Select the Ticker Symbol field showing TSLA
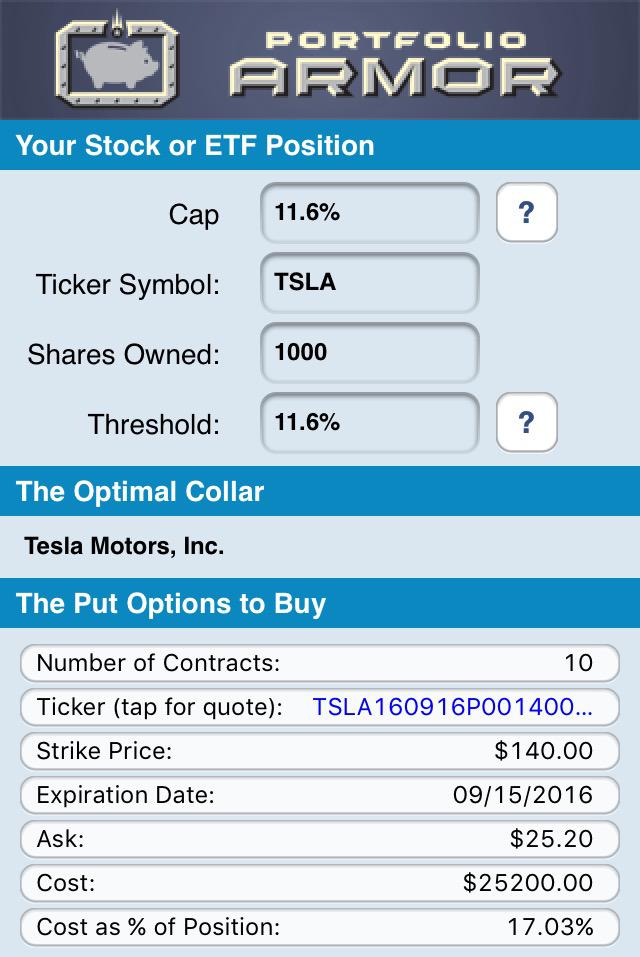Image resolution: width=640 pixels, height=957 pixels. coord(370,283)
